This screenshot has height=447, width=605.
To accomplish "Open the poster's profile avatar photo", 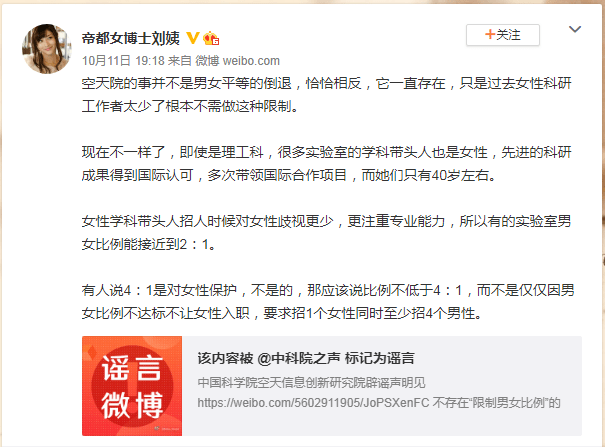I will [47, 49].
